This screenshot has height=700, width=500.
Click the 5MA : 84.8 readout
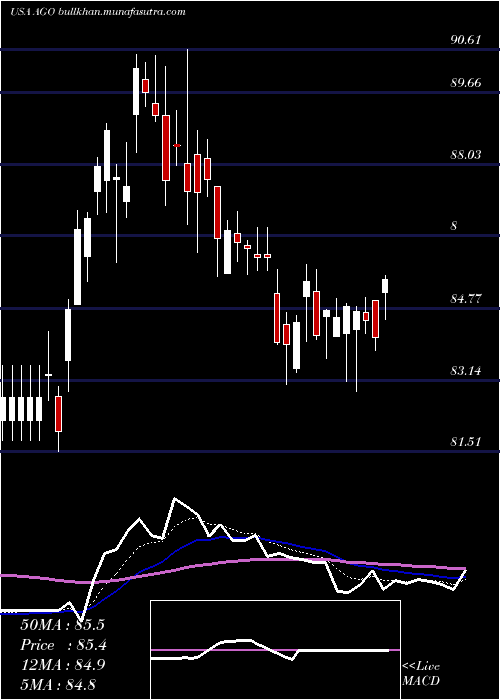(58, 684)
